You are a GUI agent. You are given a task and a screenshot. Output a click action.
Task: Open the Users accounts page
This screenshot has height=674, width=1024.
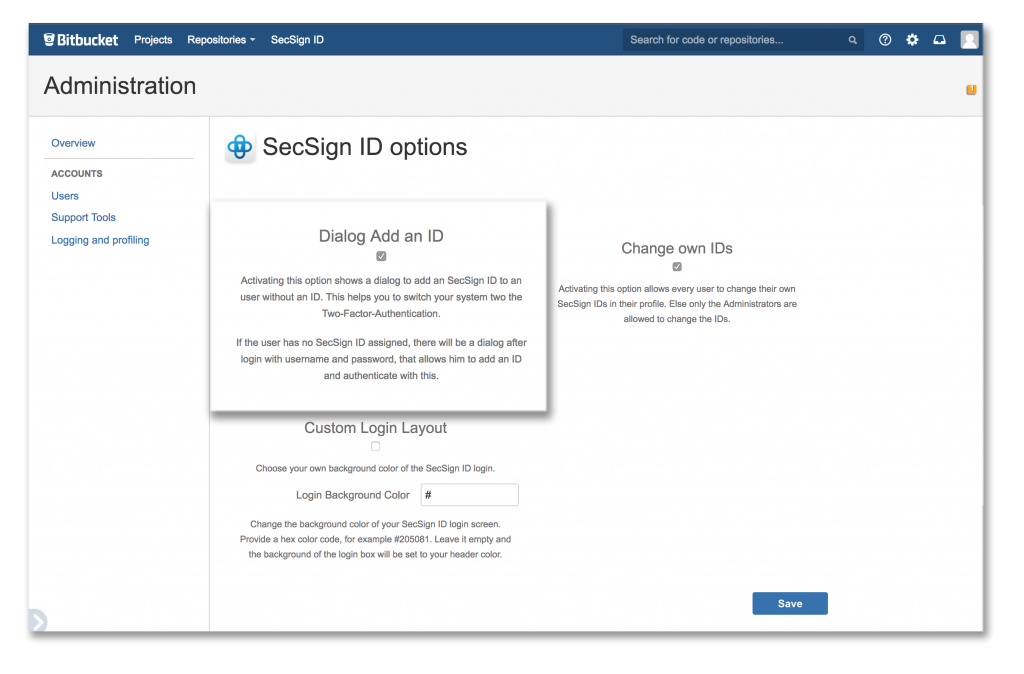[x=64, y=195]
